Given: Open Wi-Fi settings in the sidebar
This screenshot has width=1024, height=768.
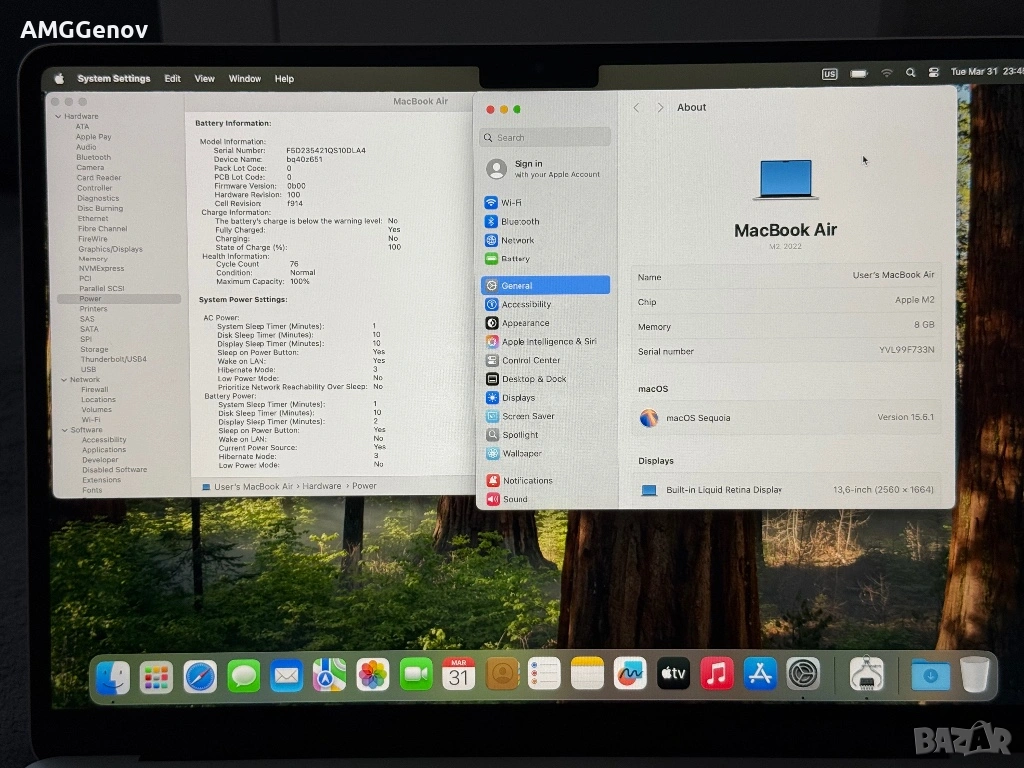Looking at the screenshot, I should [511, 203].
